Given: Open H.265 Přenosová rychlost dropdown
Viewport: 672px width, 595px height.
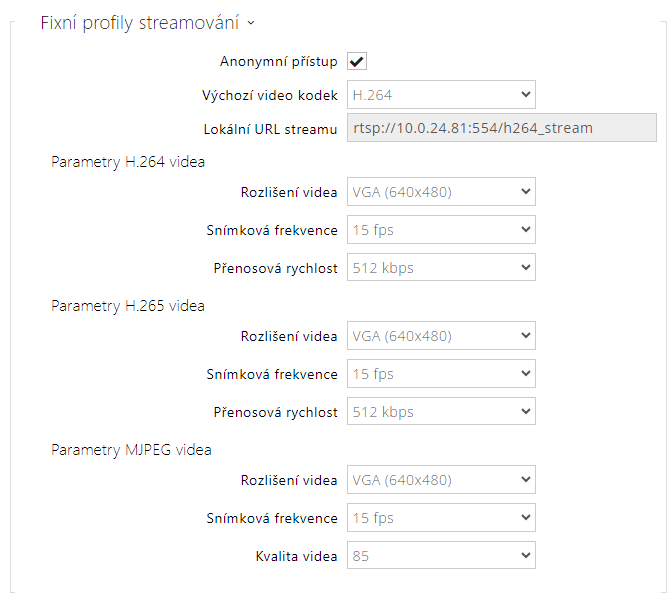Looking at the screenshot, I should pyautogui.click(x=441, y=412).
